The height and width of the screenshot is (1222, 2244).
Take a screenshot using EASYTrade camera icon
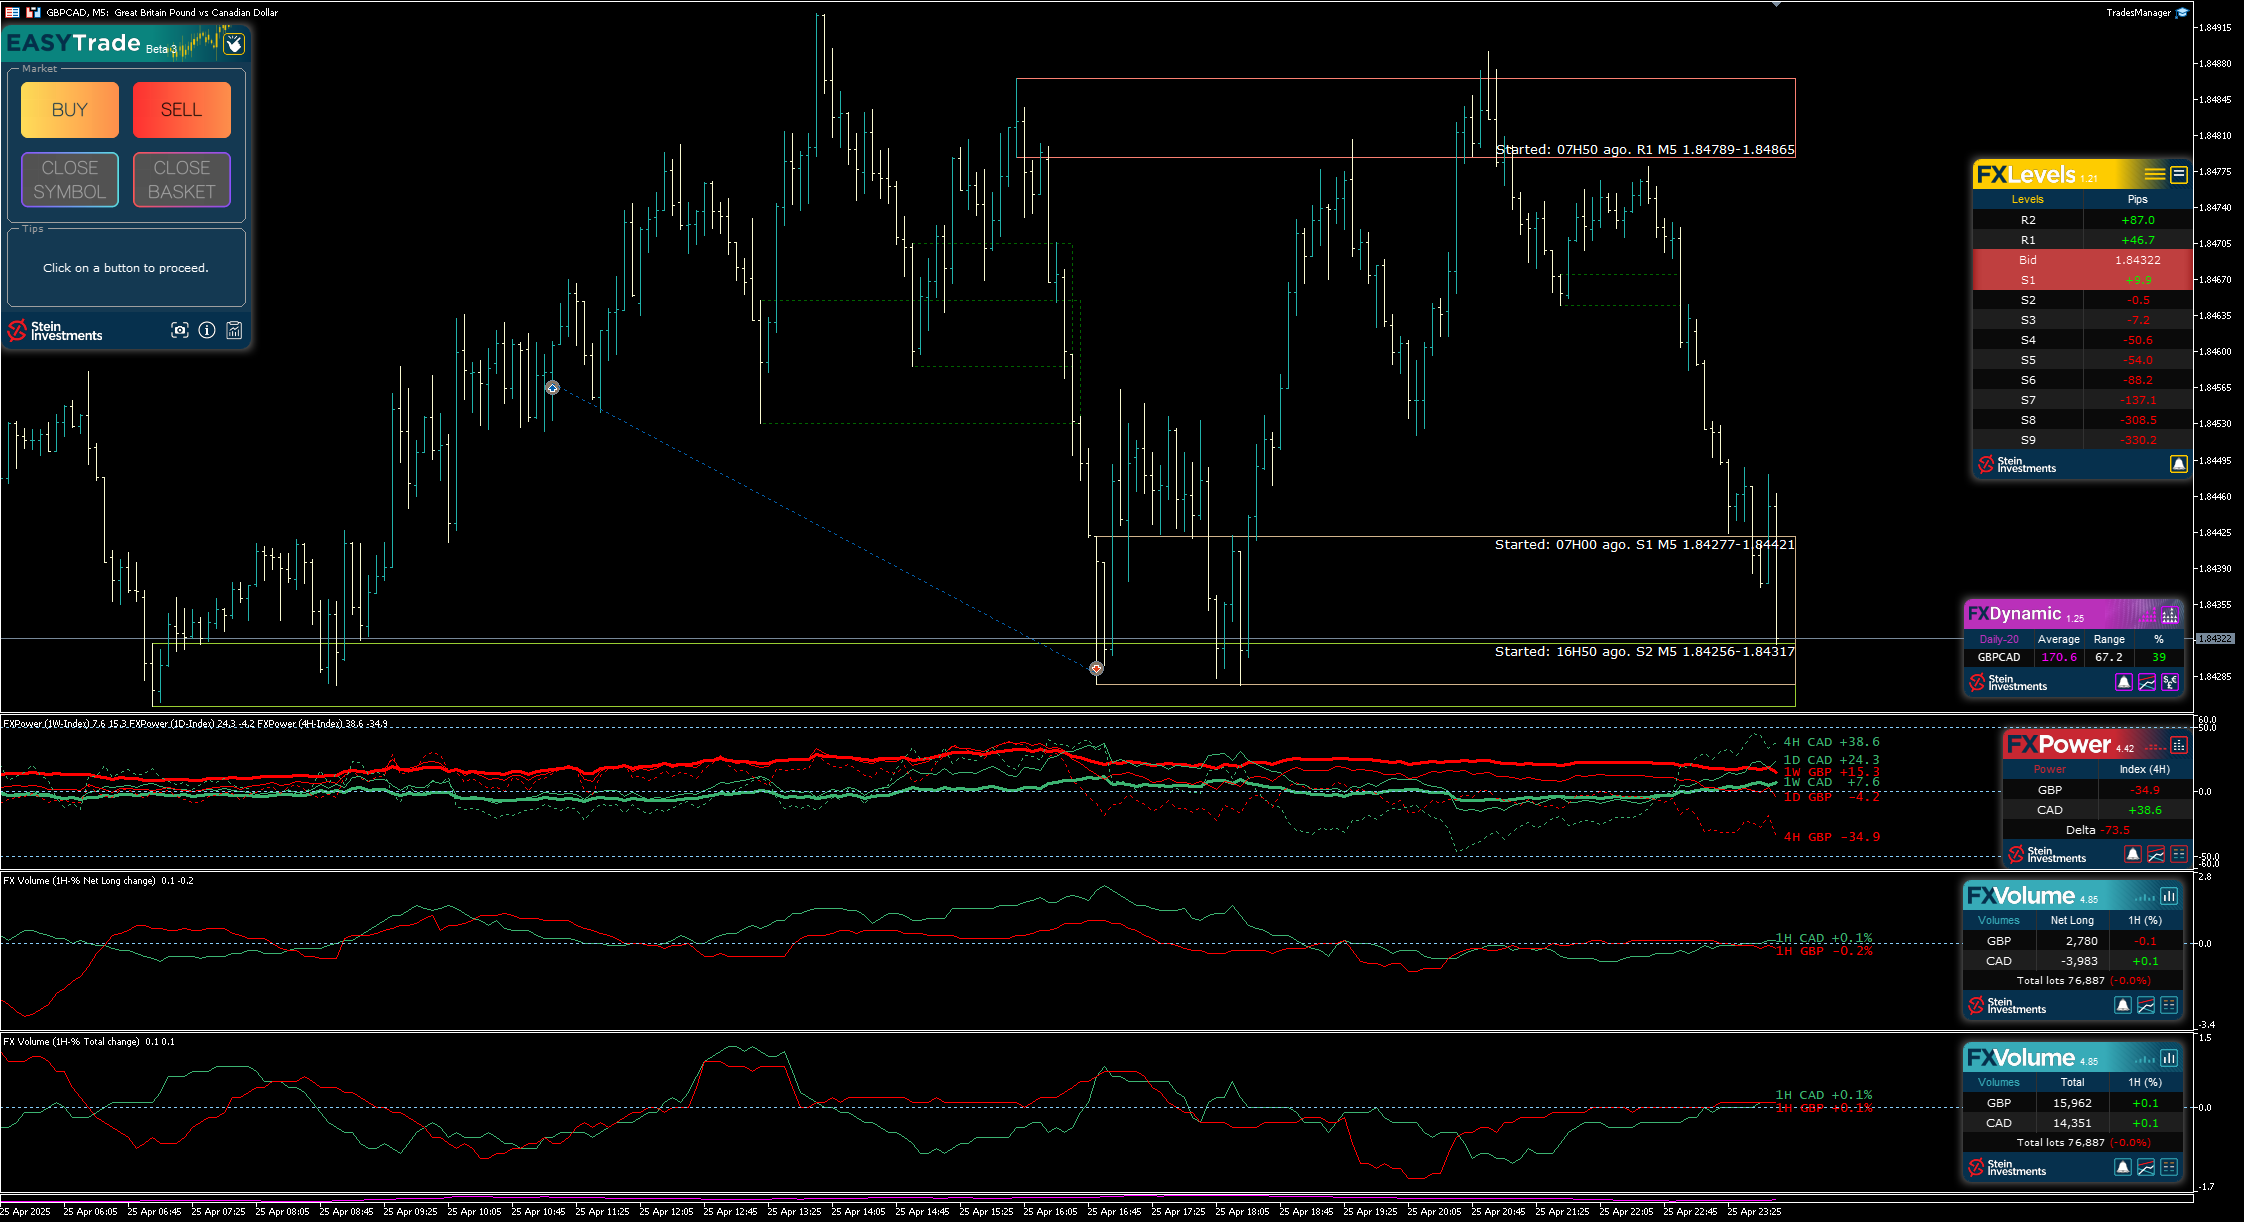(180, 330)
